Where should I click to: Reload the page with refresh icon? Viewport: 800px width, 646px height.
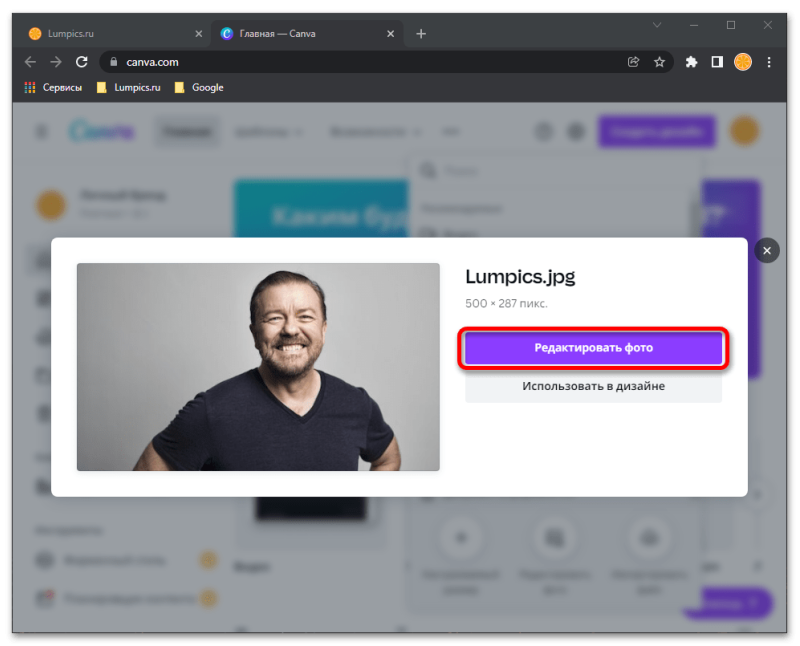(x=82, y=62)
